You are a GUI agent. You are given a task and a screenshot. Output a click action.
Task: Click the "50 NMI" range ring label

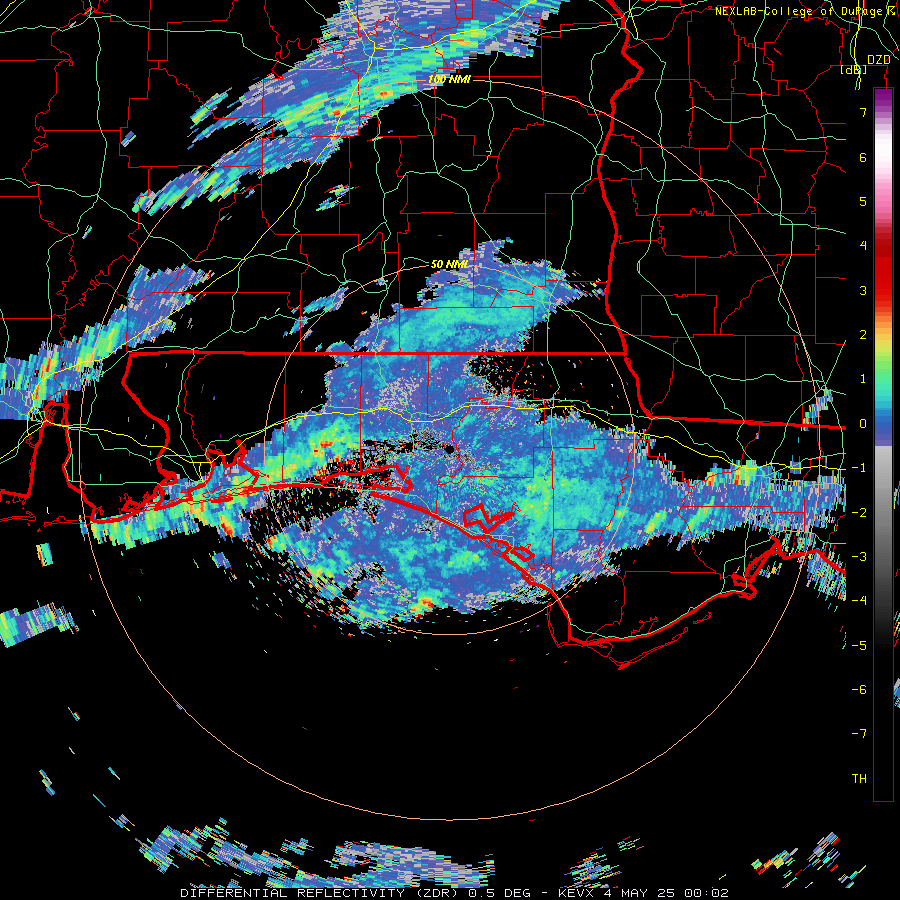pyautogui.click(x=449, y=264)
